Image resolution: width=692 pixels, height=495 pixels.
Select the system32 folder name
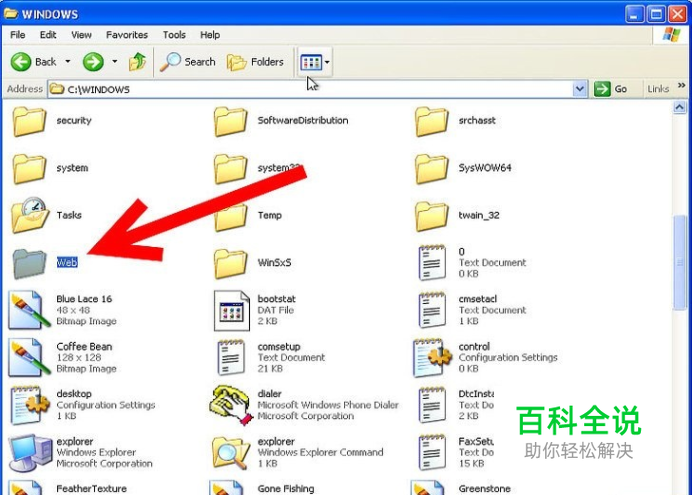pos(278,168)
